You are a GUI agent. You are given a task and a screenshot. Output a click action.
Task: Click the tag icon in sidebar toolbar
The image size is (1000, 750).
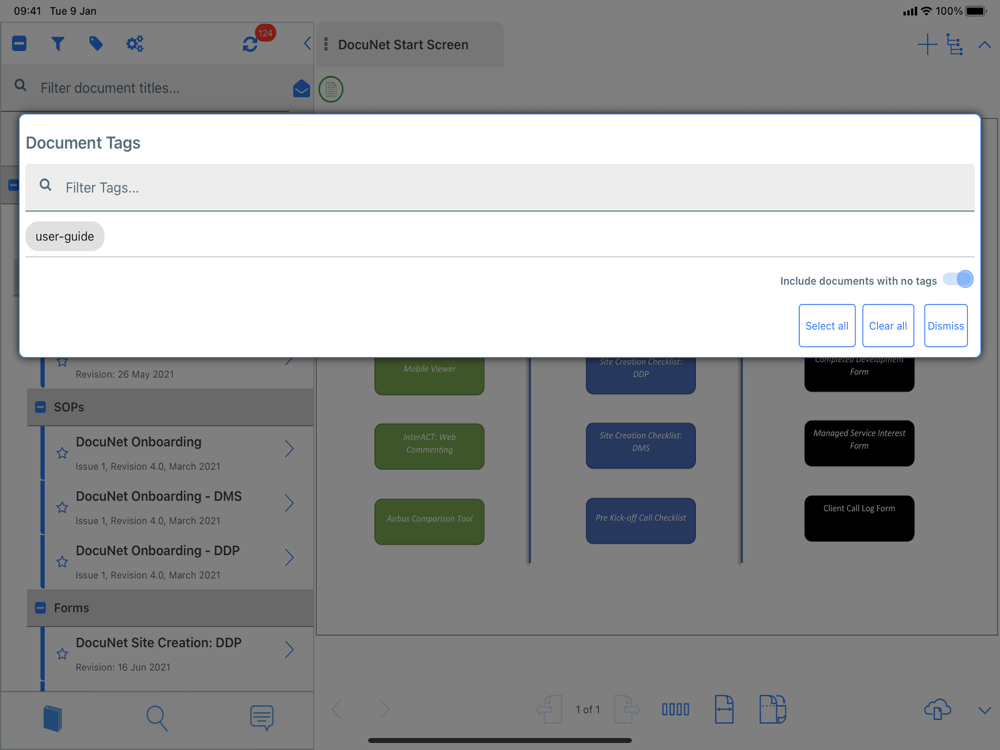[x=96, y=43]
